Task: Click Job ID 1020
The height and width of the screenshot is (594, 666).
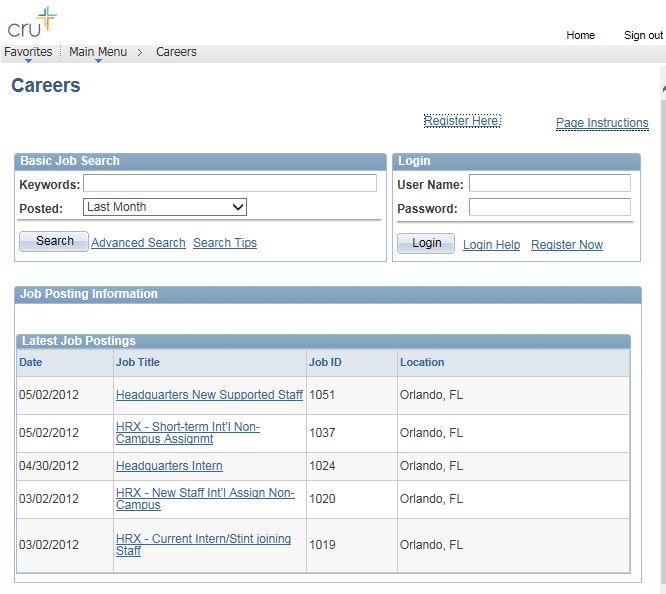Action: 322,499
